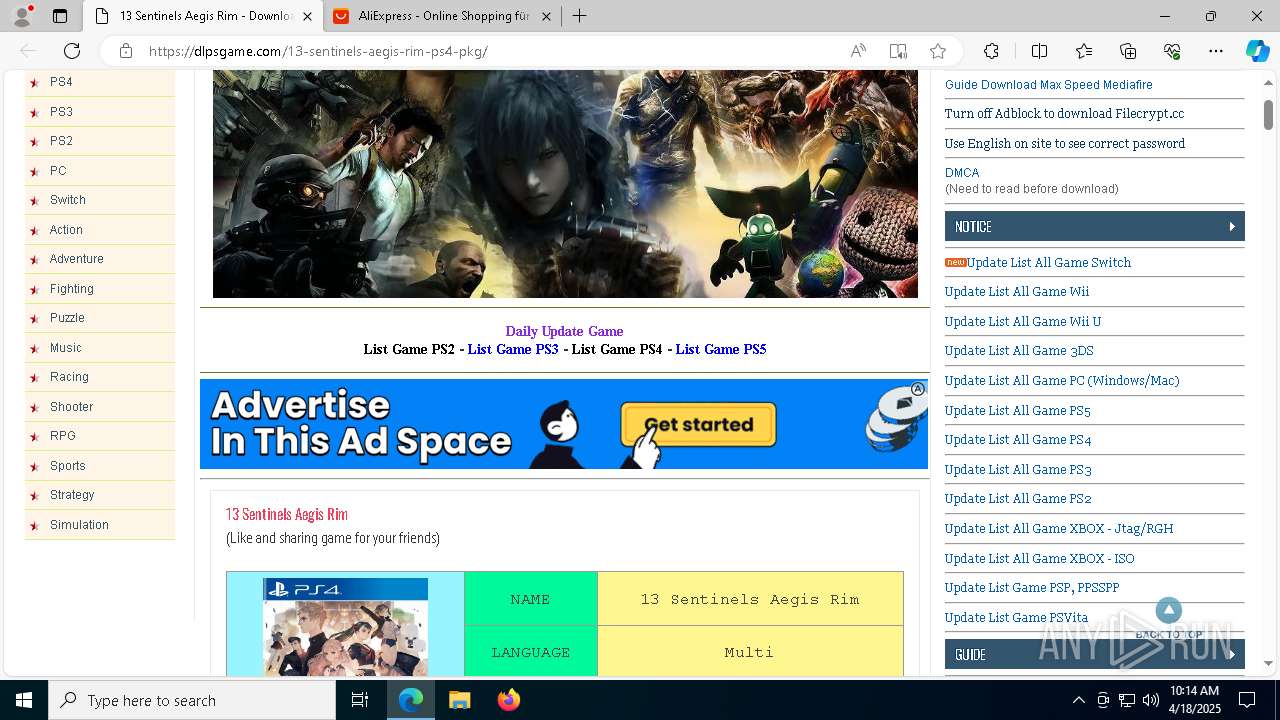
Task: Open Update List Game PSP, PPSSPP link
Action: tap(1032, 588)
